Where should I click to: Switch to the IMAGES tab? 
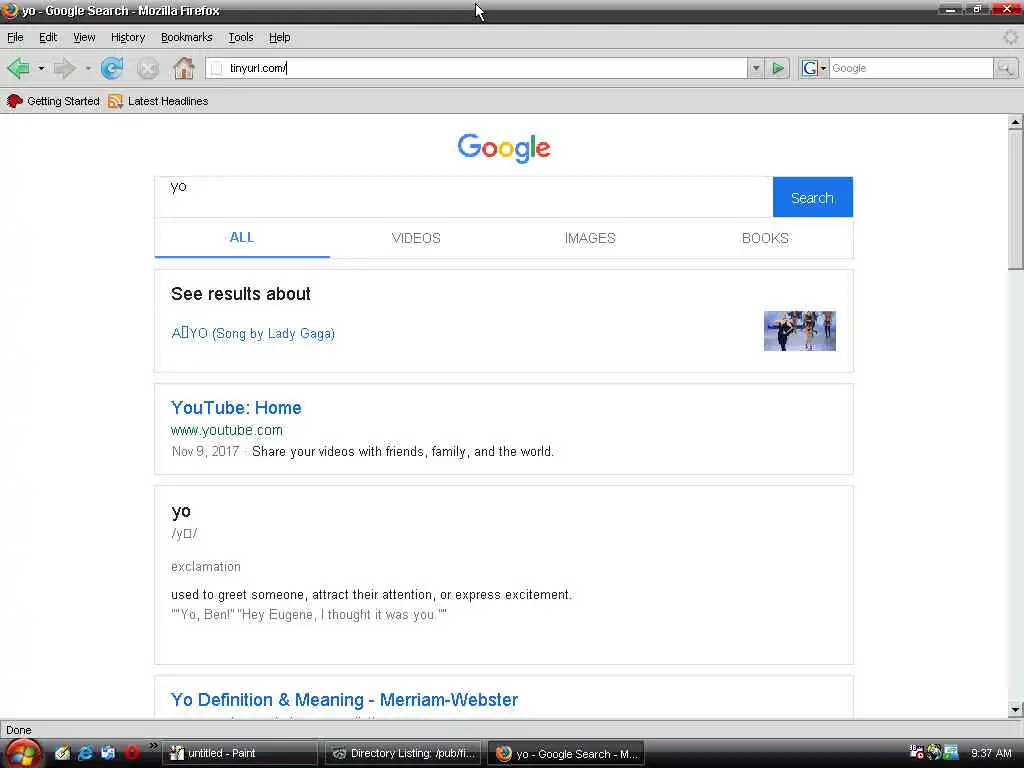pyautogui.click(x=590, y=238)
